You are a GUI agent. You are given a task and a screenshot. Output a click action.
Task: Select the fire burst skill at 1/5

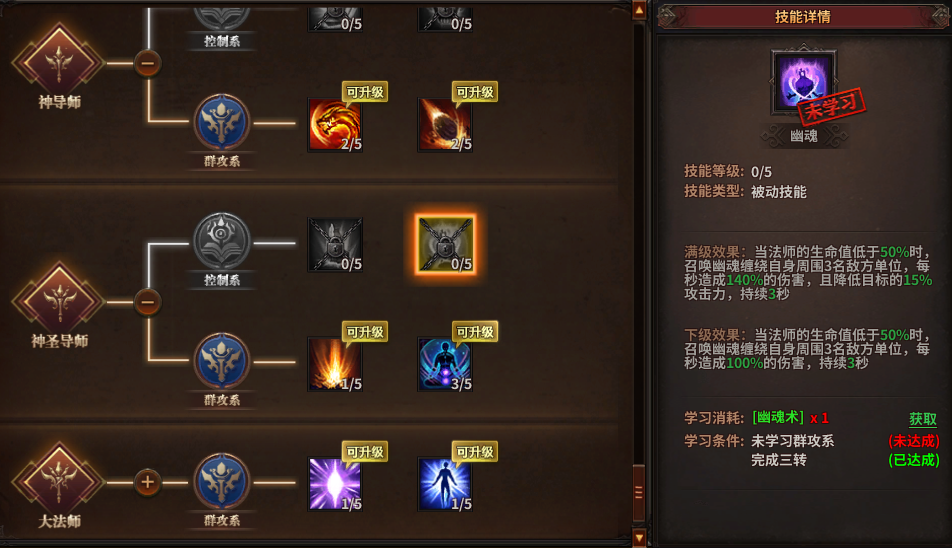pyautogui.click(x=335, y=364)
